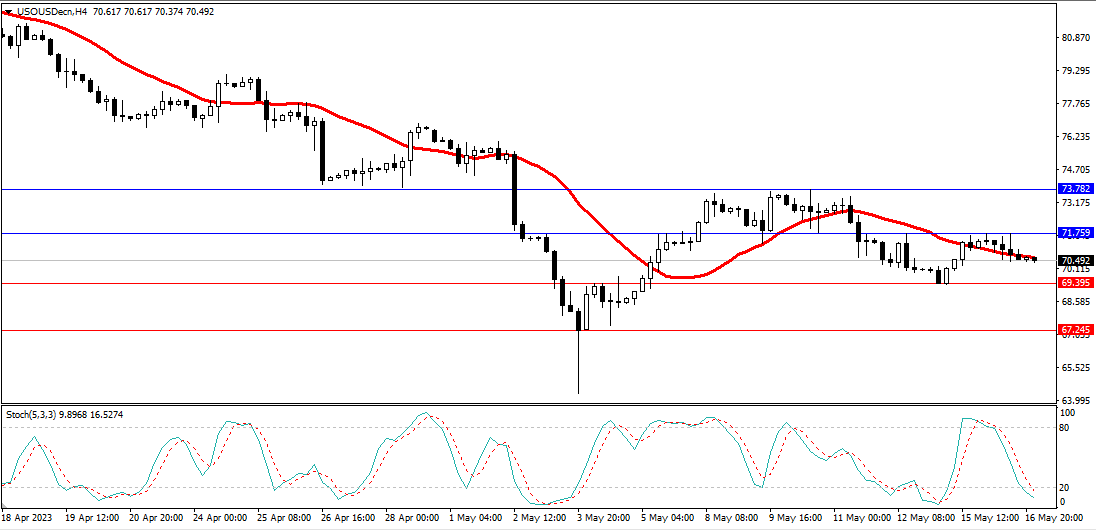Select the 67.245 horizontal support line
The height and width of the screenshot is (530, 1096).
point(528,329)
